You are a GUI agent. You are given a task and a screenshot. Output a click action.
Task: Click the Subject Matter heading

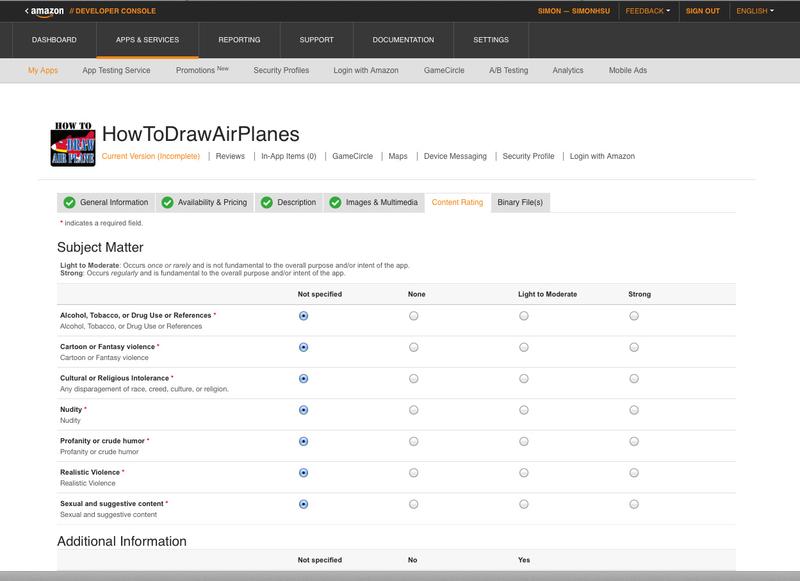(100, 247)
